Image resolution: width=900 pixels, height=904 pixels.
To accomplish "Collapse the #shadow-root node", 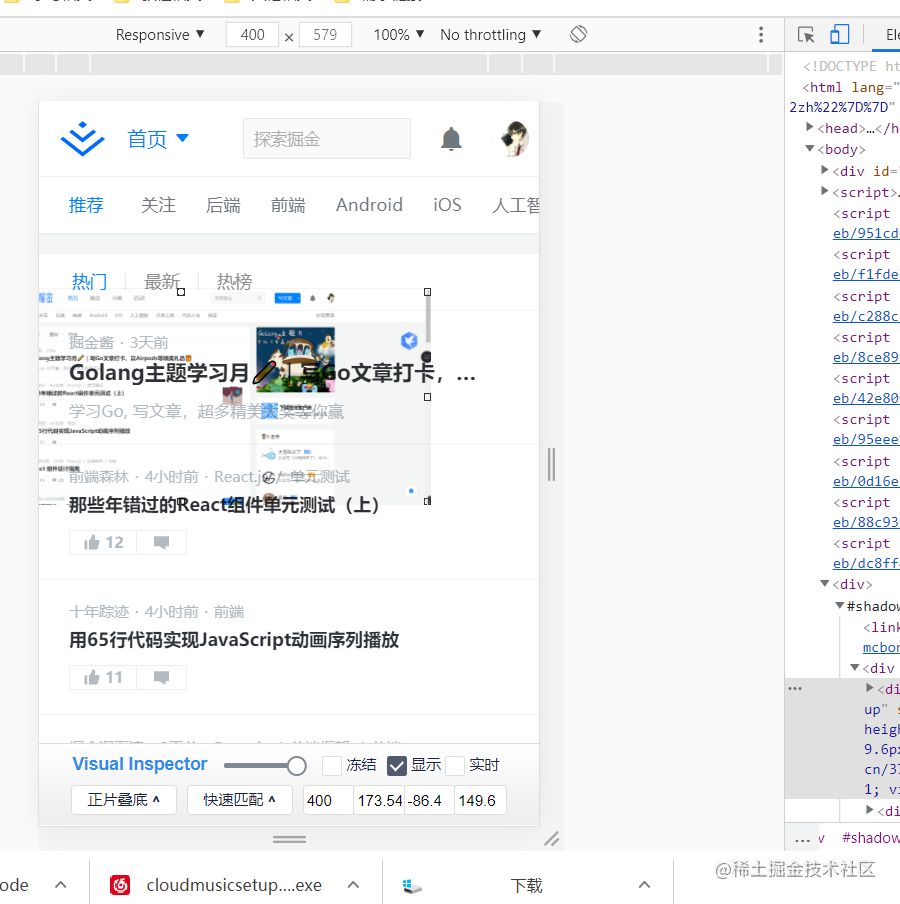I will pyautogui.click(x=839, y=605).
